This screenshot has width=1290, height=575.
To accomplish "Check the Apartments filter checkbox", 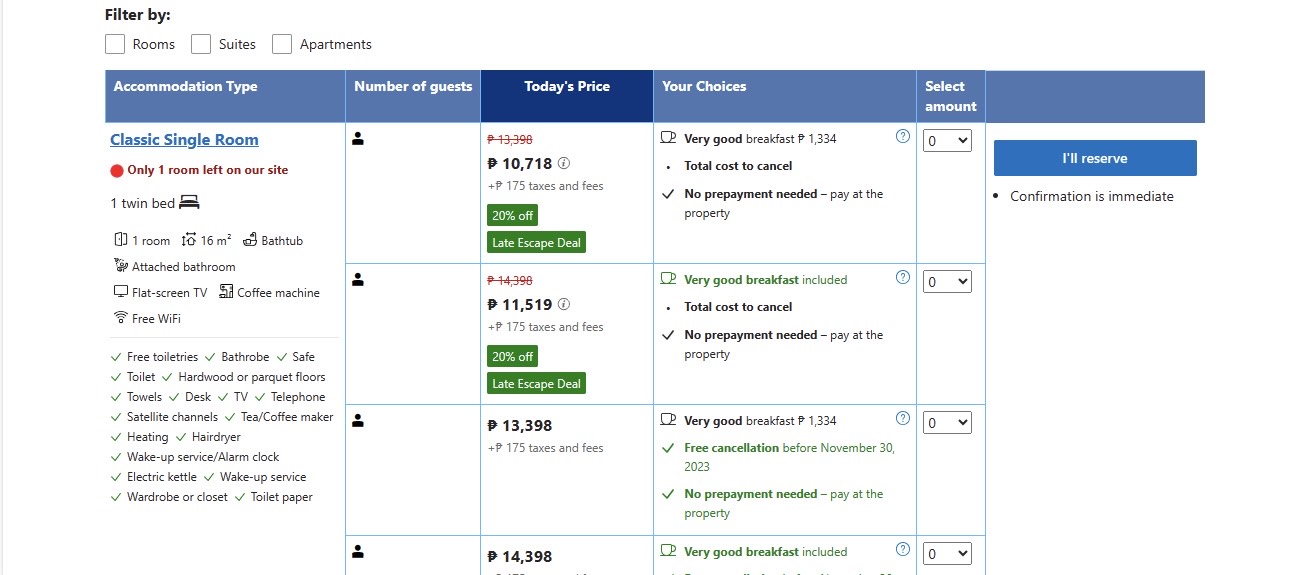I will [x=282, y=44].
